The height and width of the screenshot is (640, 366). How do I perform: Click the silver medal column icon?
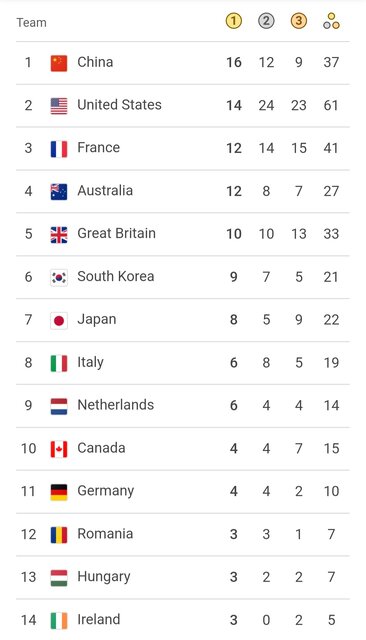[266, 21]
